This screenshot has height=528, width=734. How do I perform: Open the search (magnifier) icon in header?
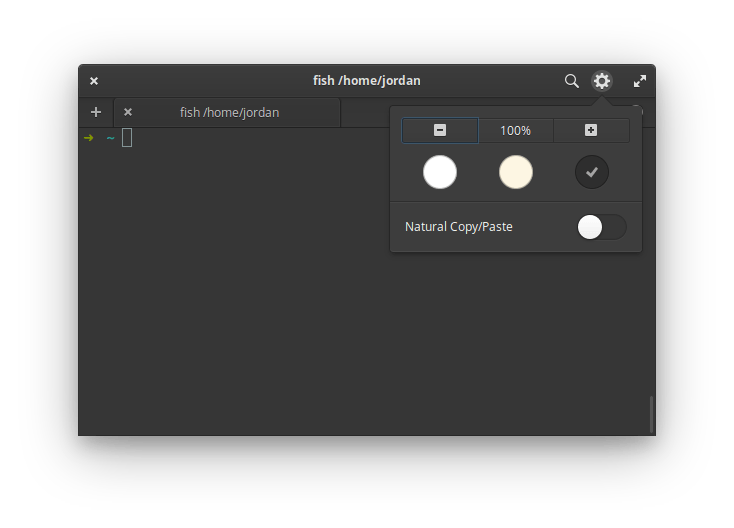[571, 81]
